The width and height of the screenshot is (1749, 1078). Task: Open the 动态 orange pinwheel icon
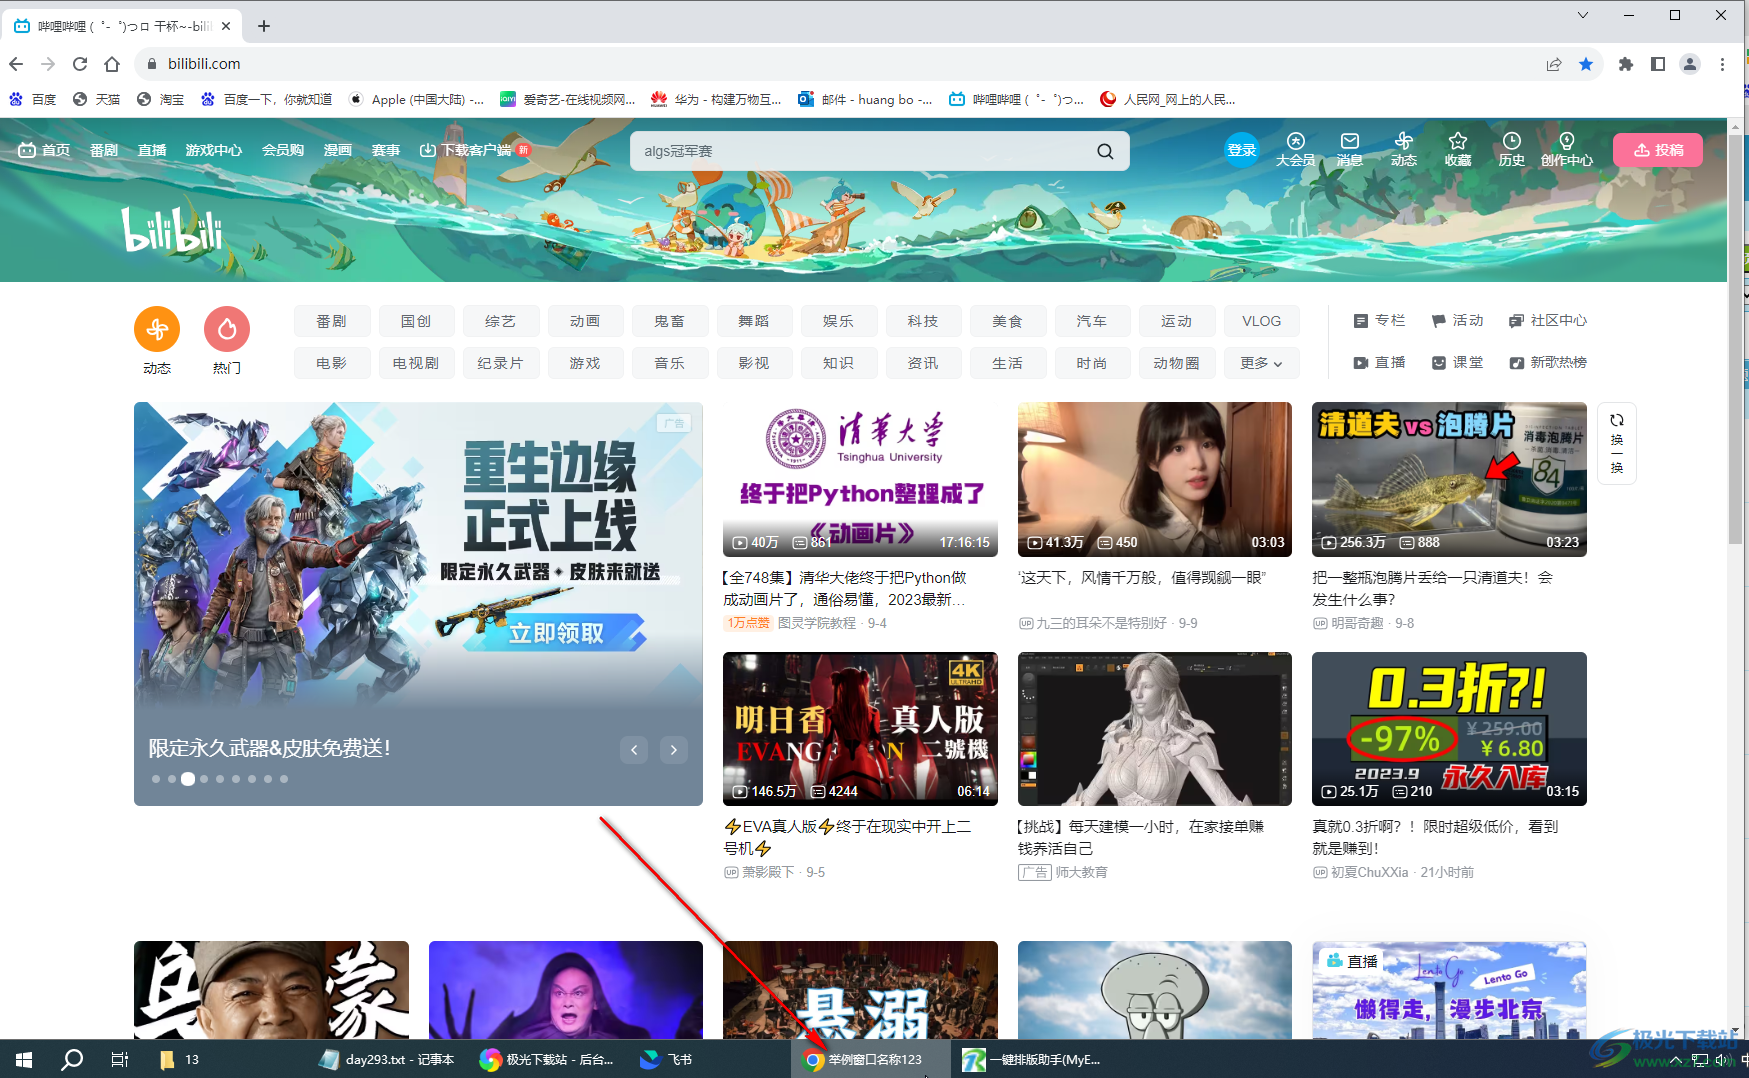[x=157, y=329]
